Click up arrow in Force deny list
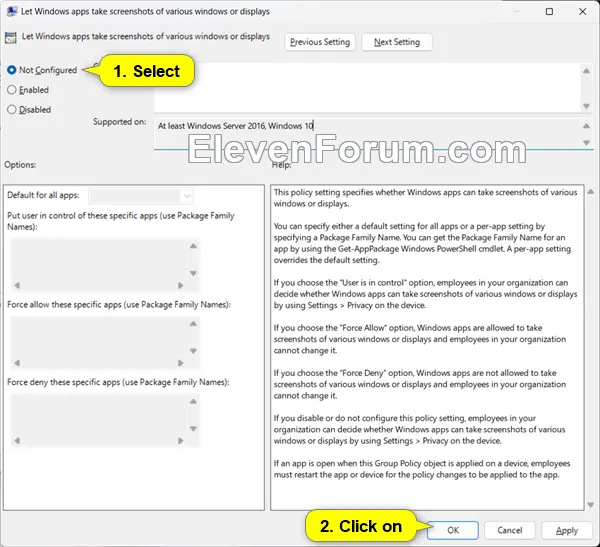 coord(193,401)
